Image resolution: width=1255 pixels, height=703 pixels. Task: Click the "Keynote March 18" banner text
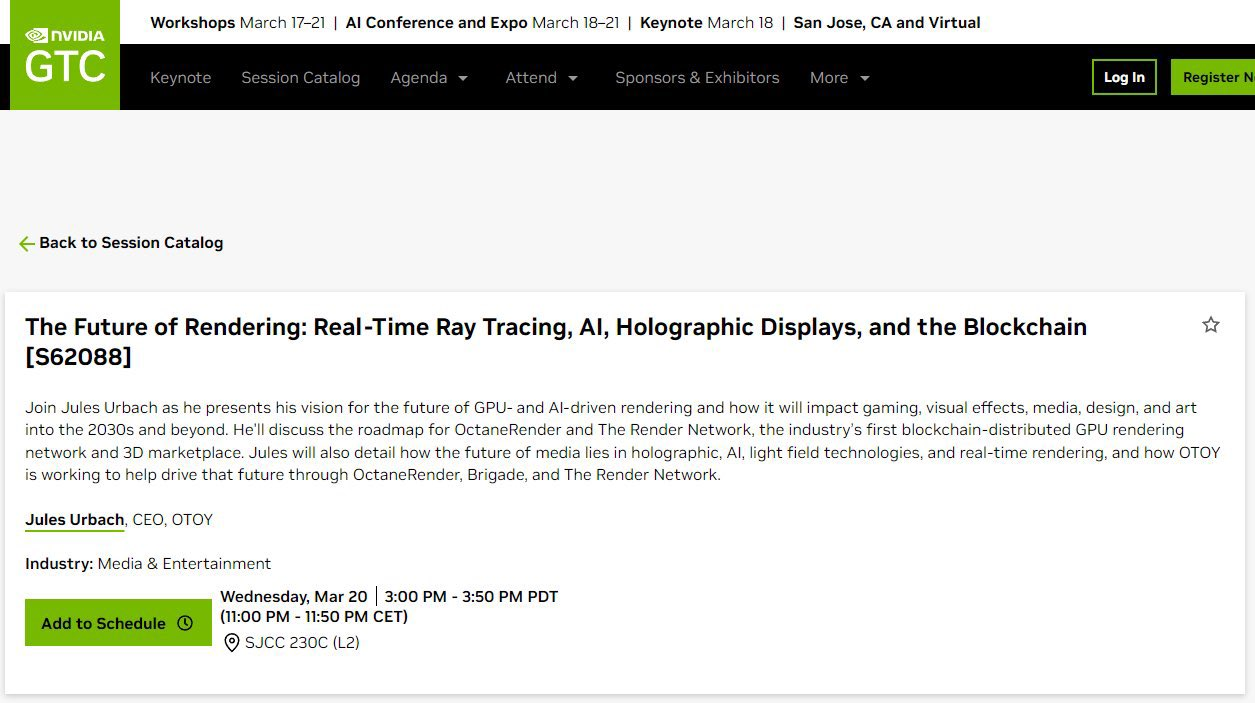click(706, 22)
